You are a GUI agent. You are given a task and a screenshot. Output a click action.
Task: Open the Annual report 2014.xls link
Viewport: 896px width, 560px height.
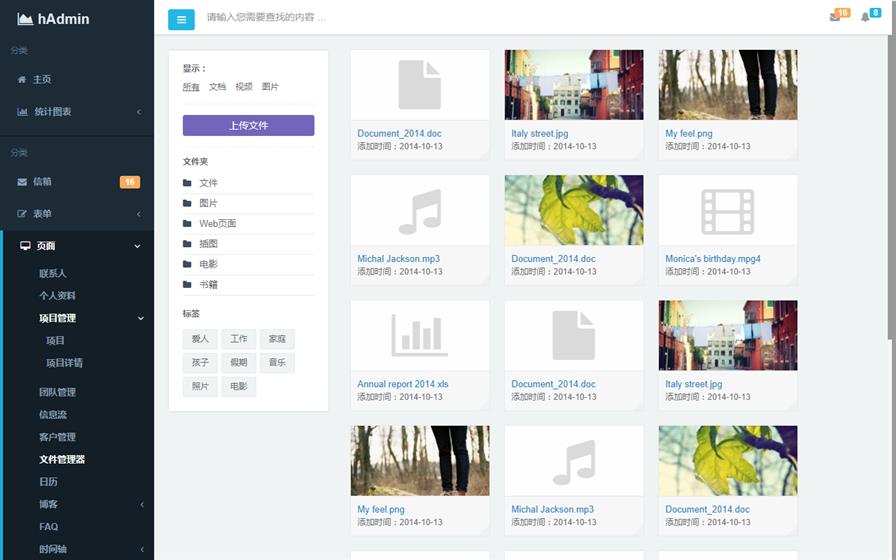403,384
